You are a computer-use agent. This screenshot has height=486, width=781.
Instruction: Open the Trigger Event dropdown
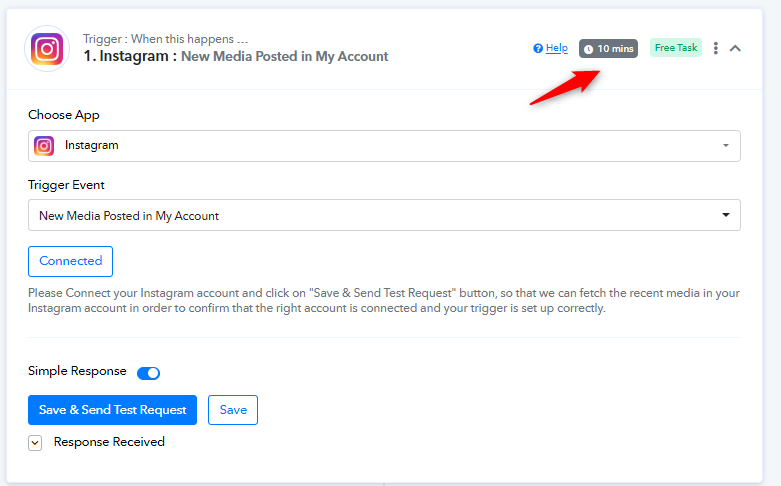pyautogui.click(x=384, y=215)
